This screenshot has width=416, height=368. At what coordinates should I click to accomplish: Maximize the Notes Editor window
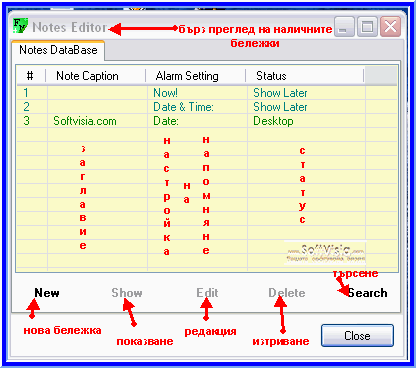[367, 26]
